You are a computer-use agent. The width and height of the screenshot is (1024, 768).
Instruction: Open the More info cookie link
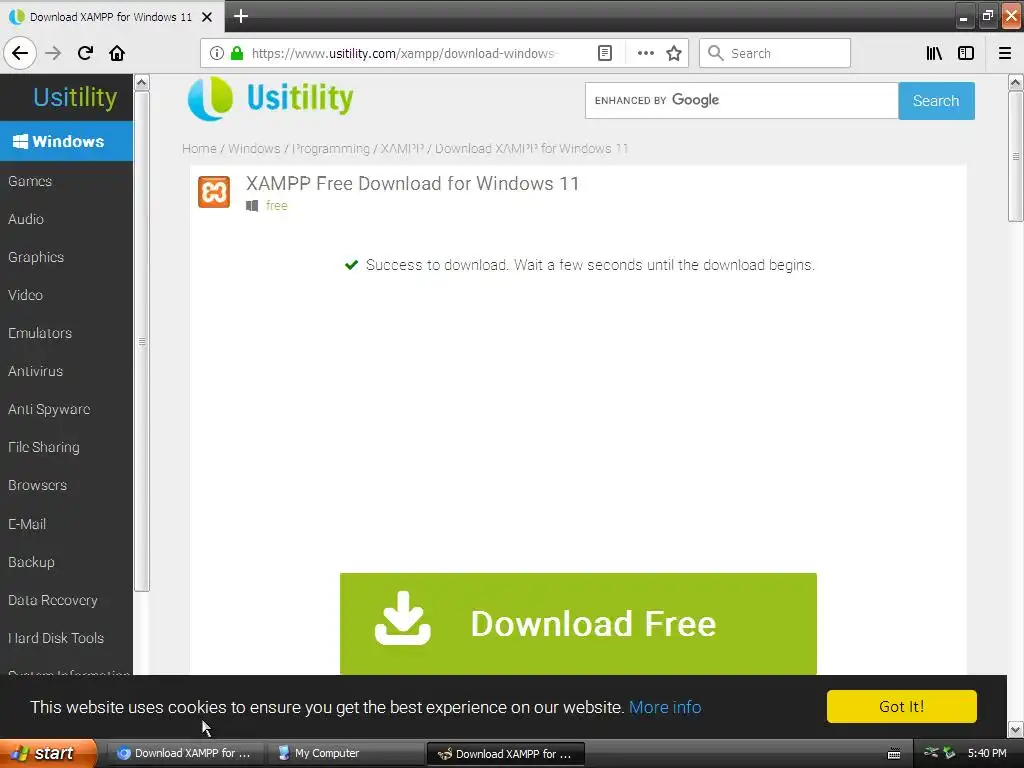pos(665,707)
